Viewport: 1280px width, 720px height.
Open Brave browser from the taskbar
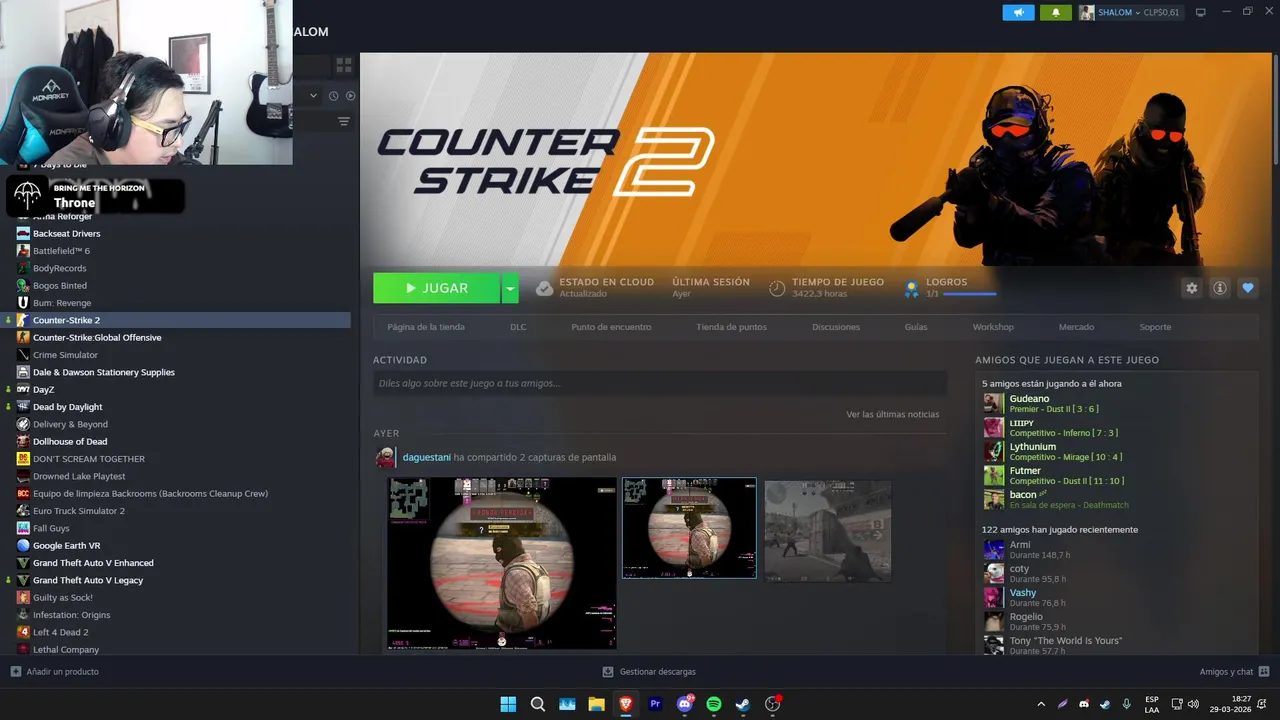click(x=626, y=704)
